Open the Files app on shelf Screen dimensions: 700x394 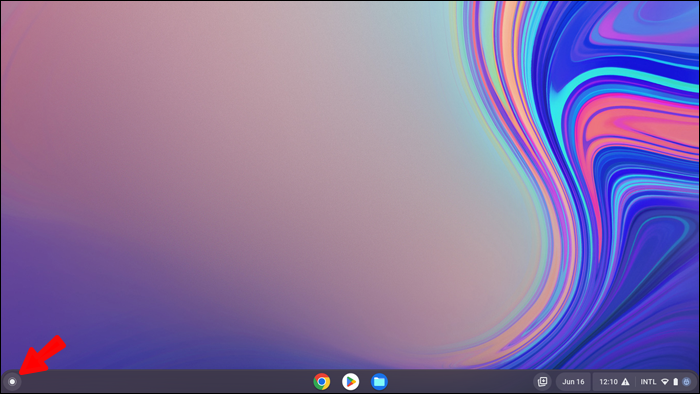coord(379,382)
